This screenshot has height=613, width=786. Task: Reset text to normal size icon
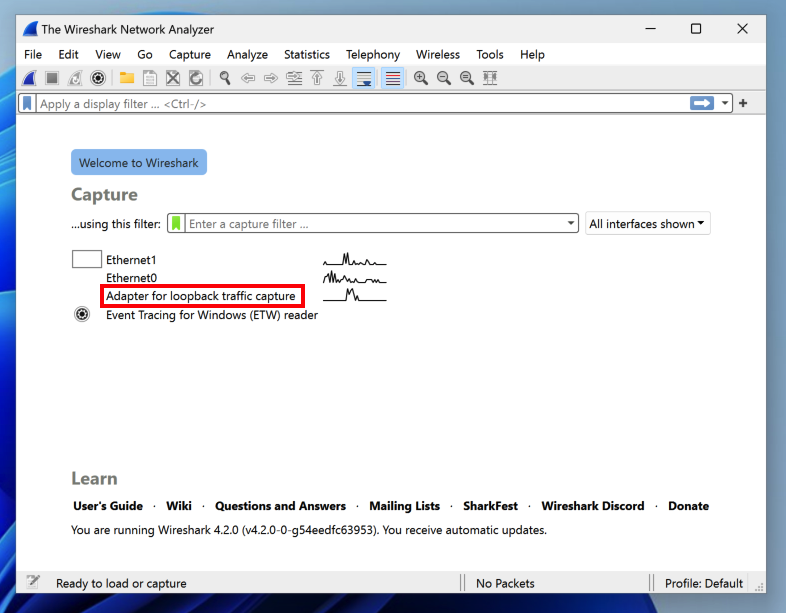(467, 78)
